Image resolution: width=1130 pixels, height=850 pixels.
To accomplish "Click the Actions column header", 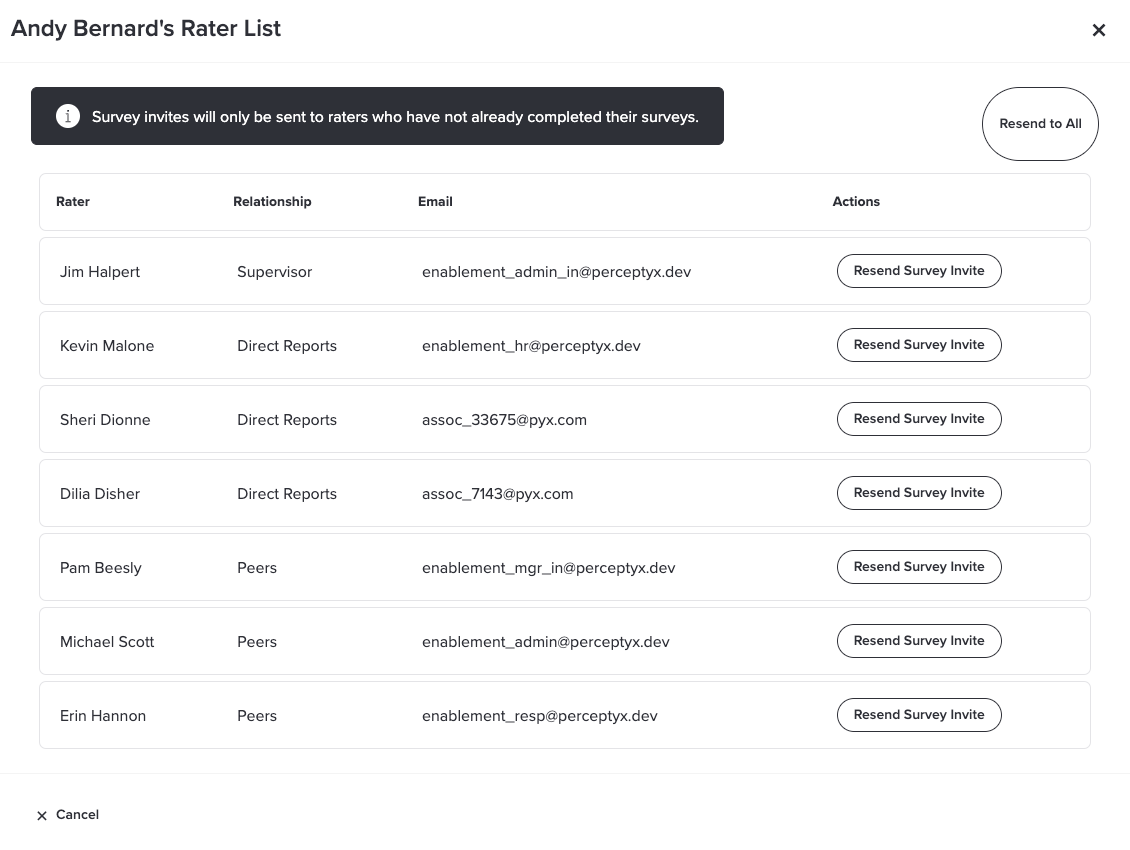I will pyautogui.click(x=856, y=202).
